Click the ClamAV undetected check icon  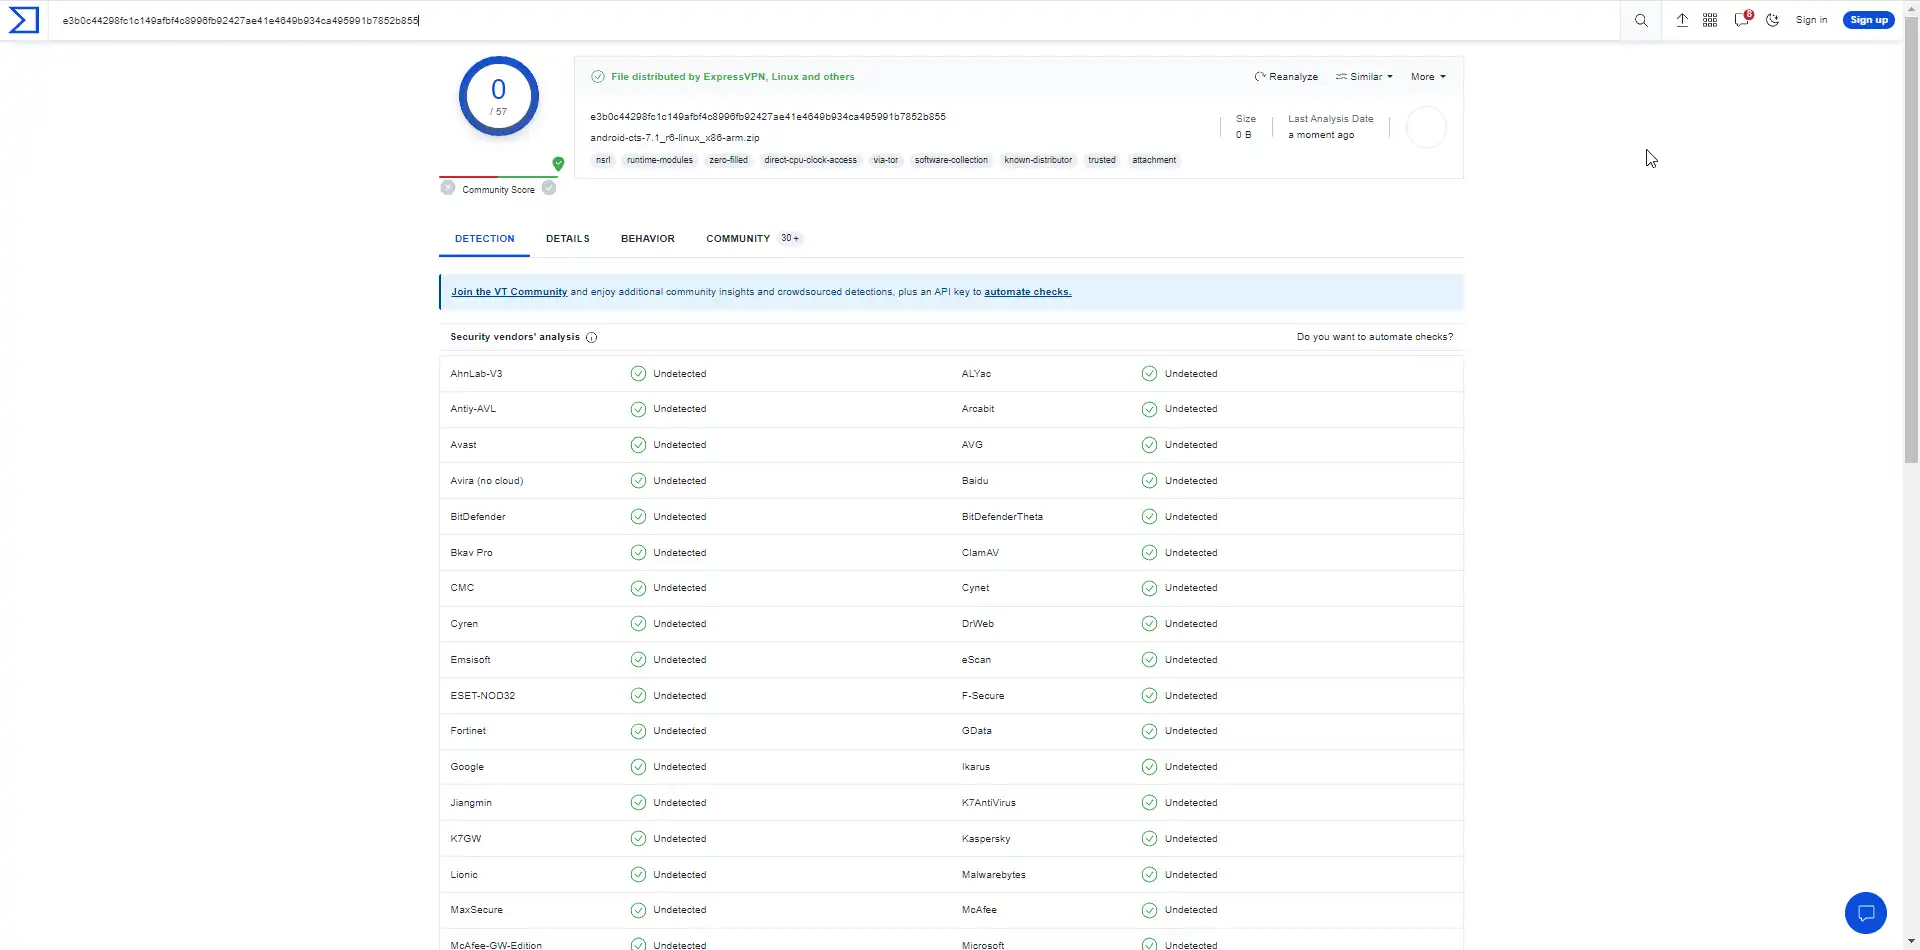tap(1149, 553)
